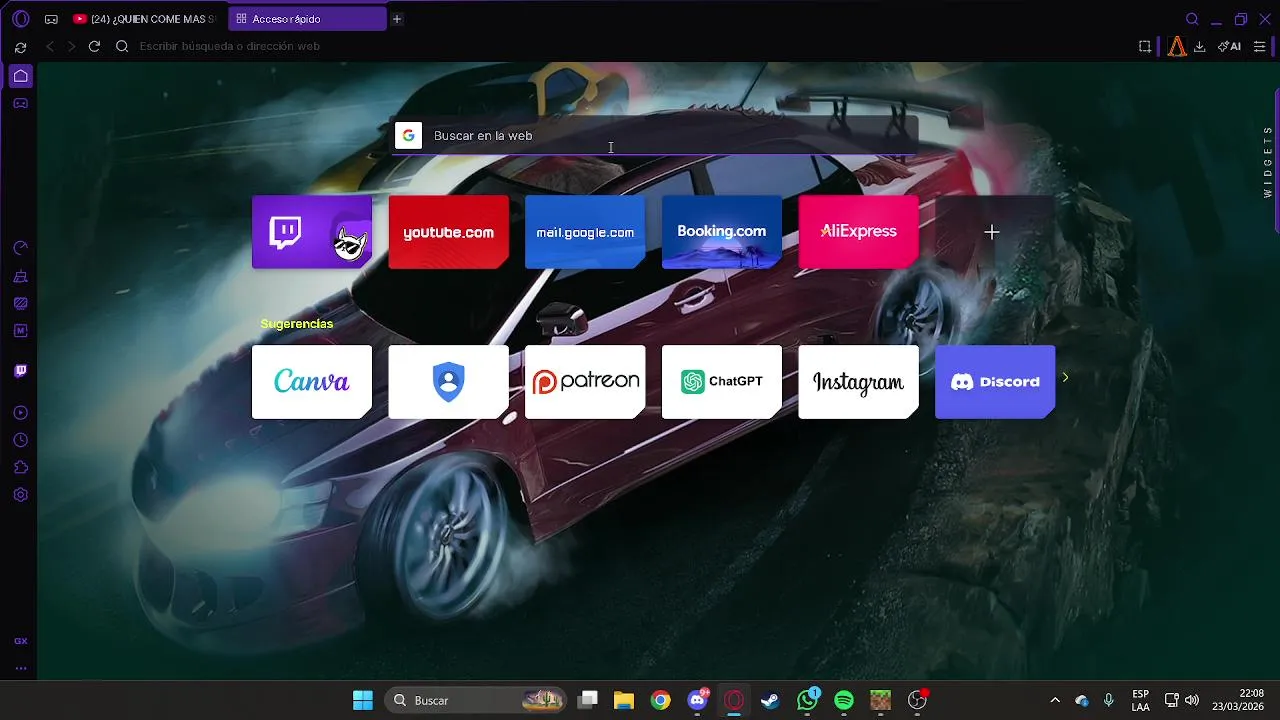Viewport: 1280px width, 720px height.
Task: Open the downloads arrow icon
Action: [x=1200, y=46]
